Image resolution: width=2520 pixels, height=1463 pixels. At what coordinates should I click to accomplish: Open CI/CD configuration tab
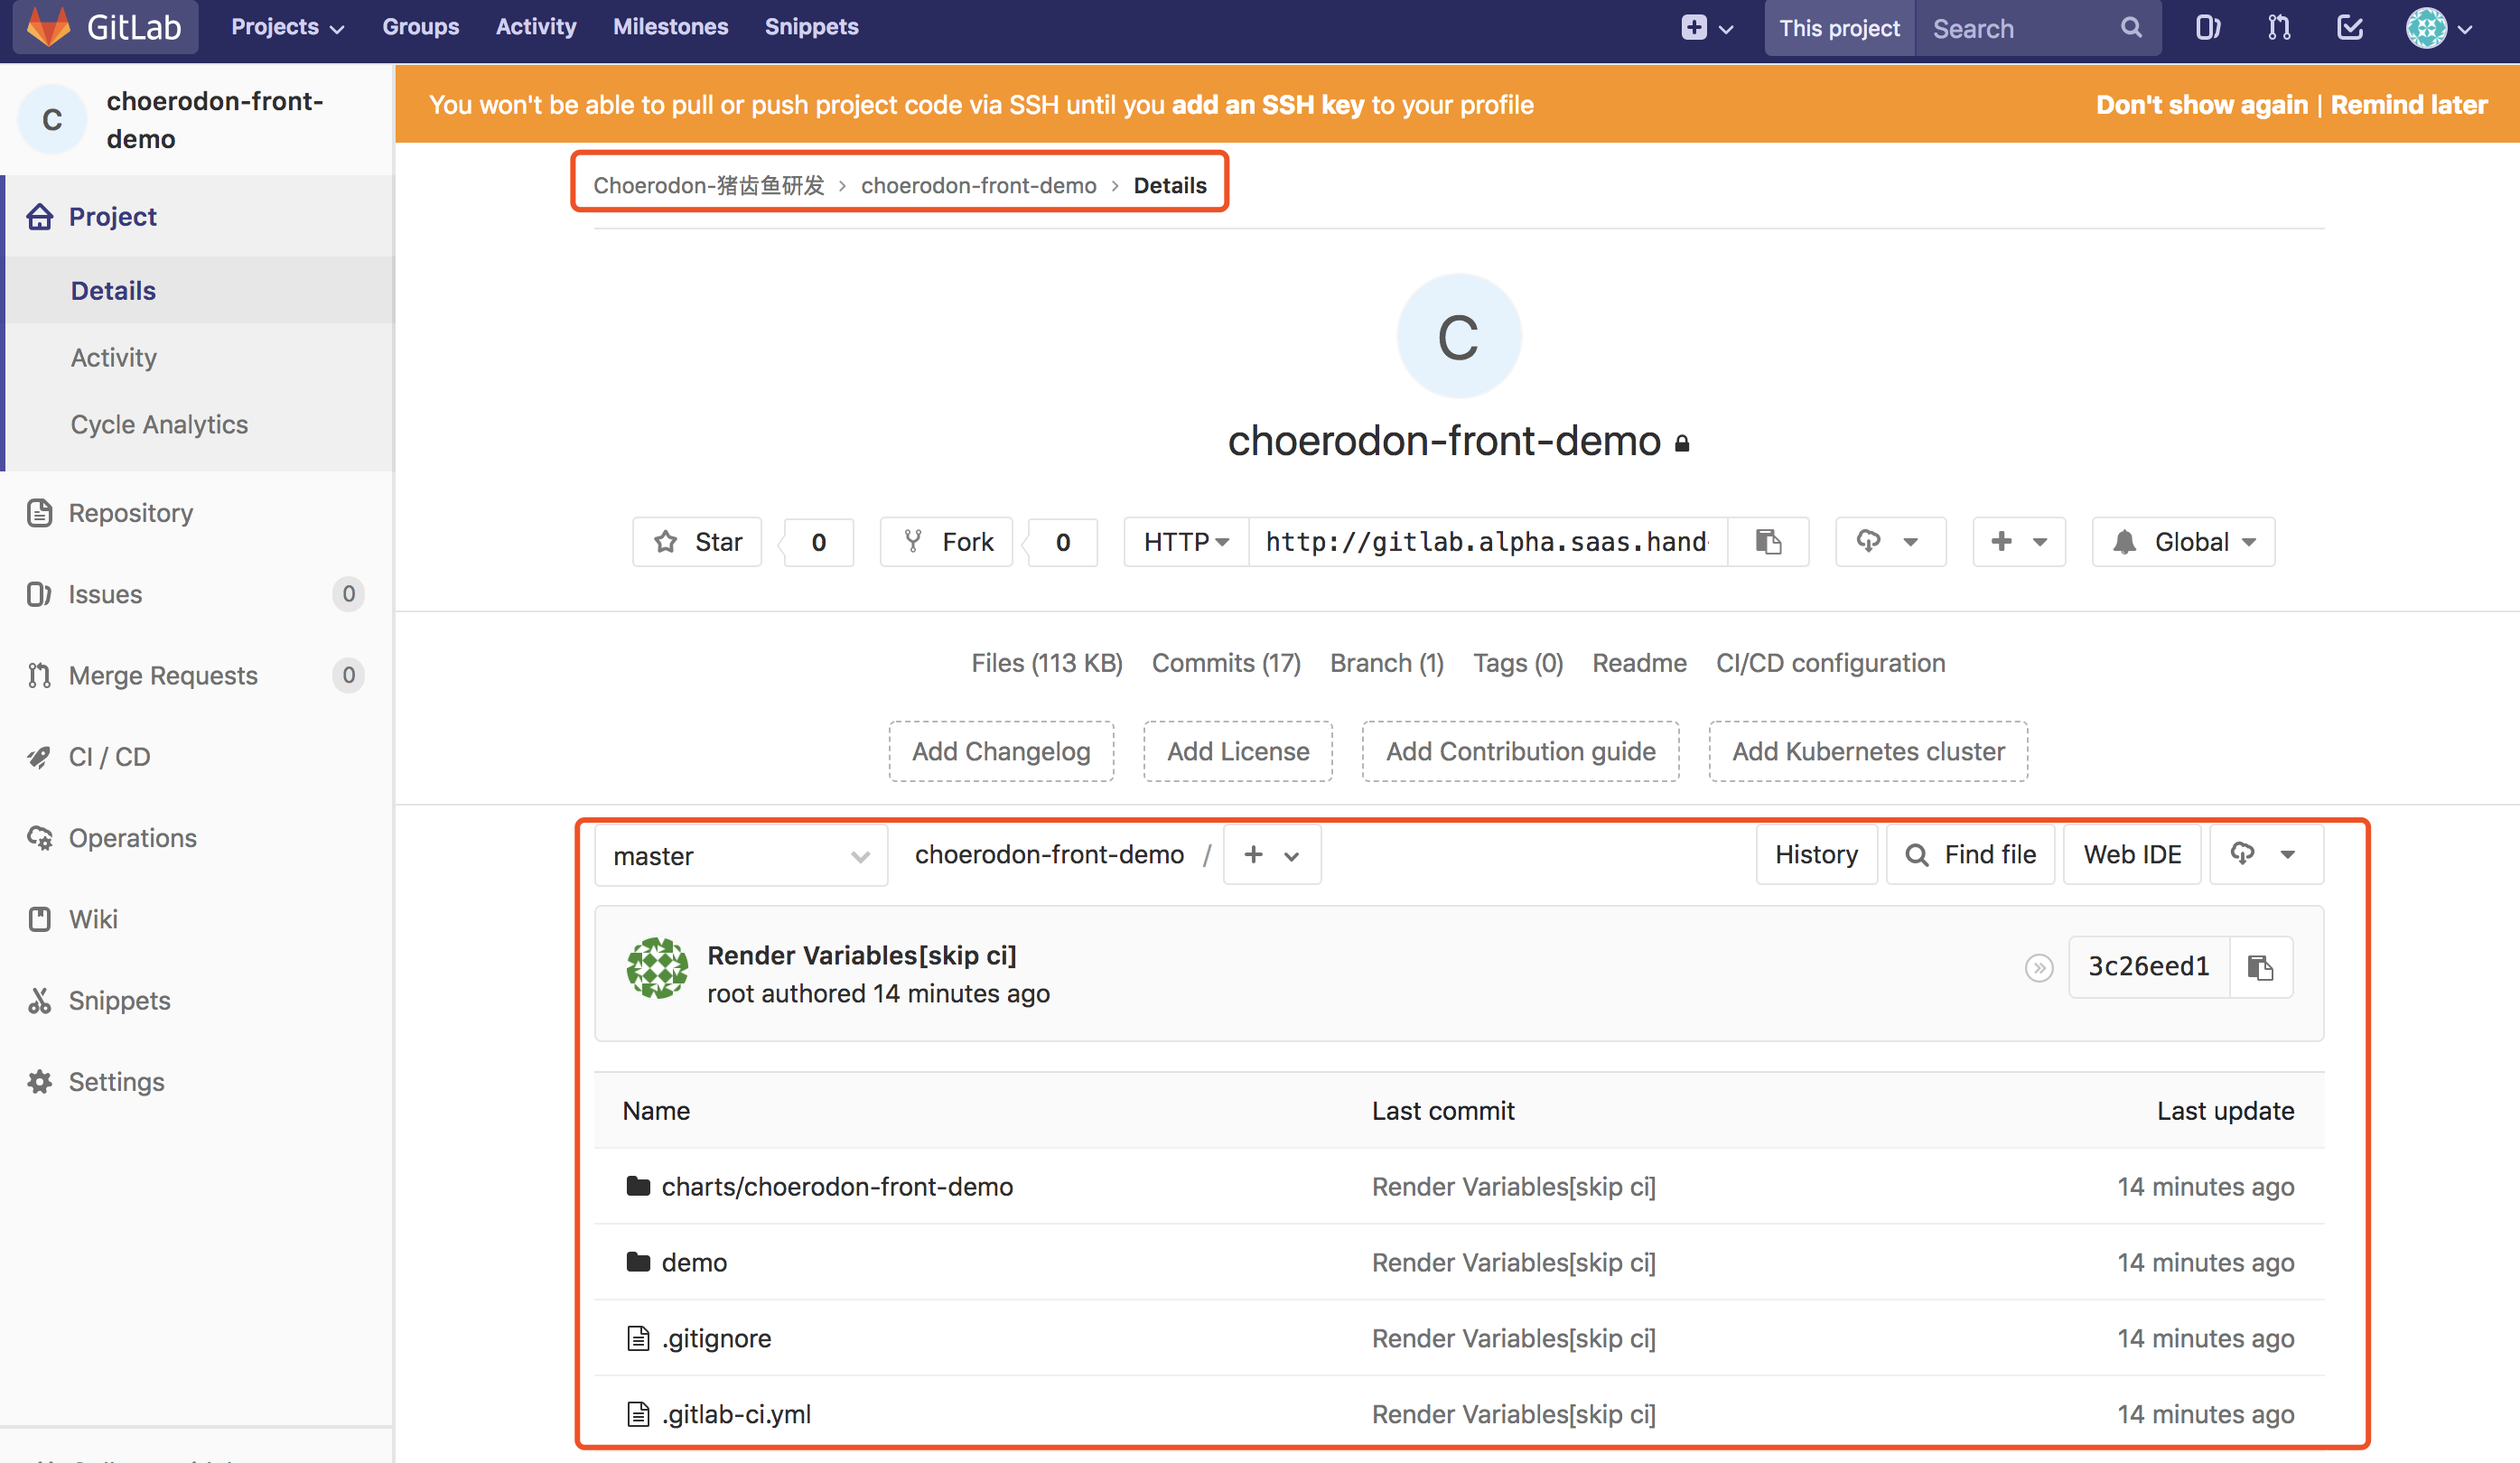point(1829,662)
